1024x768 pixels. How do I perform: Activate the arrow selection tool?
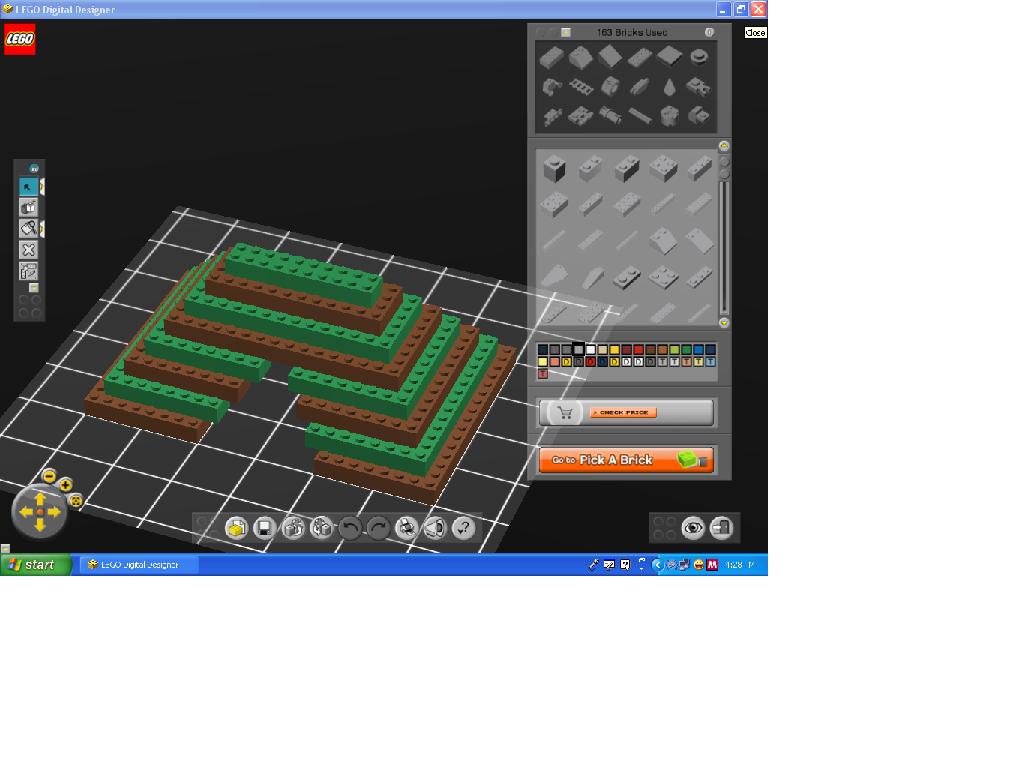pos(28,187)
